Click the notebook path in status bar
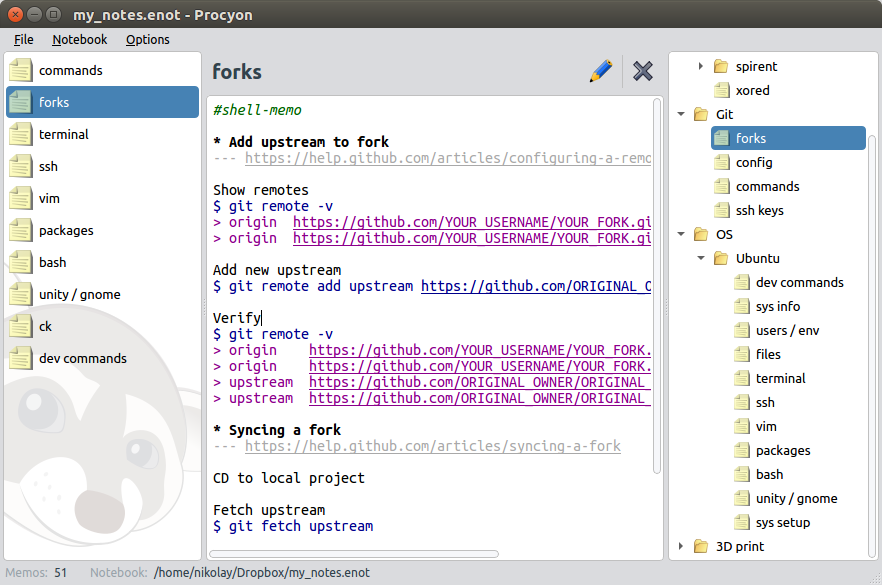 pyautogui.click(x=262, y=573)
